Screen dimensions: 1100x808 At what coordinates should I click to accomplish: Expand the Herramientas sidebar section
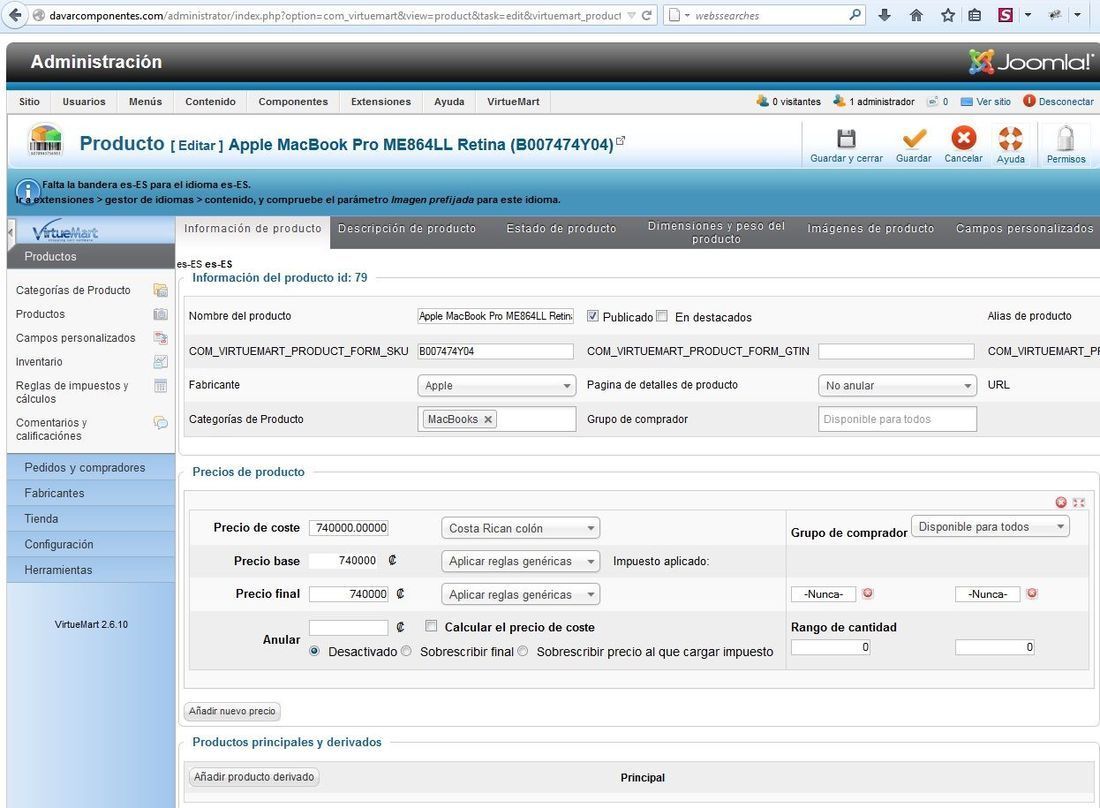(91, 570)
